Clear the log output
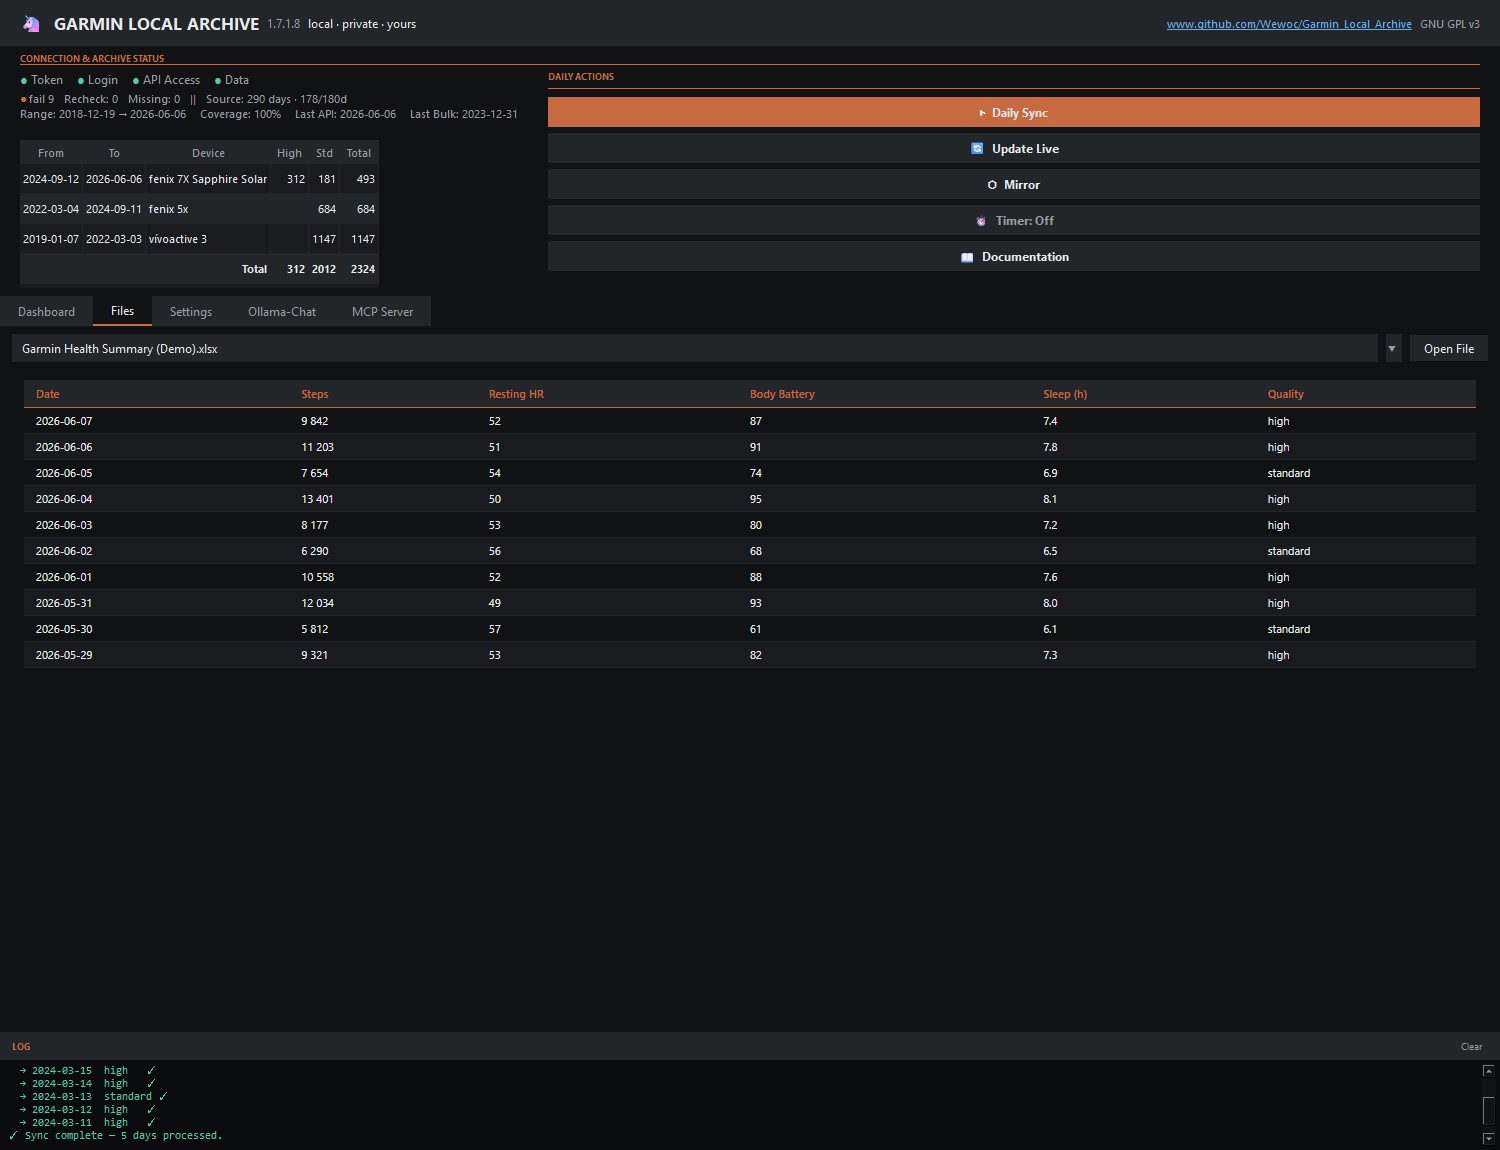 [x=1471, y=1047]
